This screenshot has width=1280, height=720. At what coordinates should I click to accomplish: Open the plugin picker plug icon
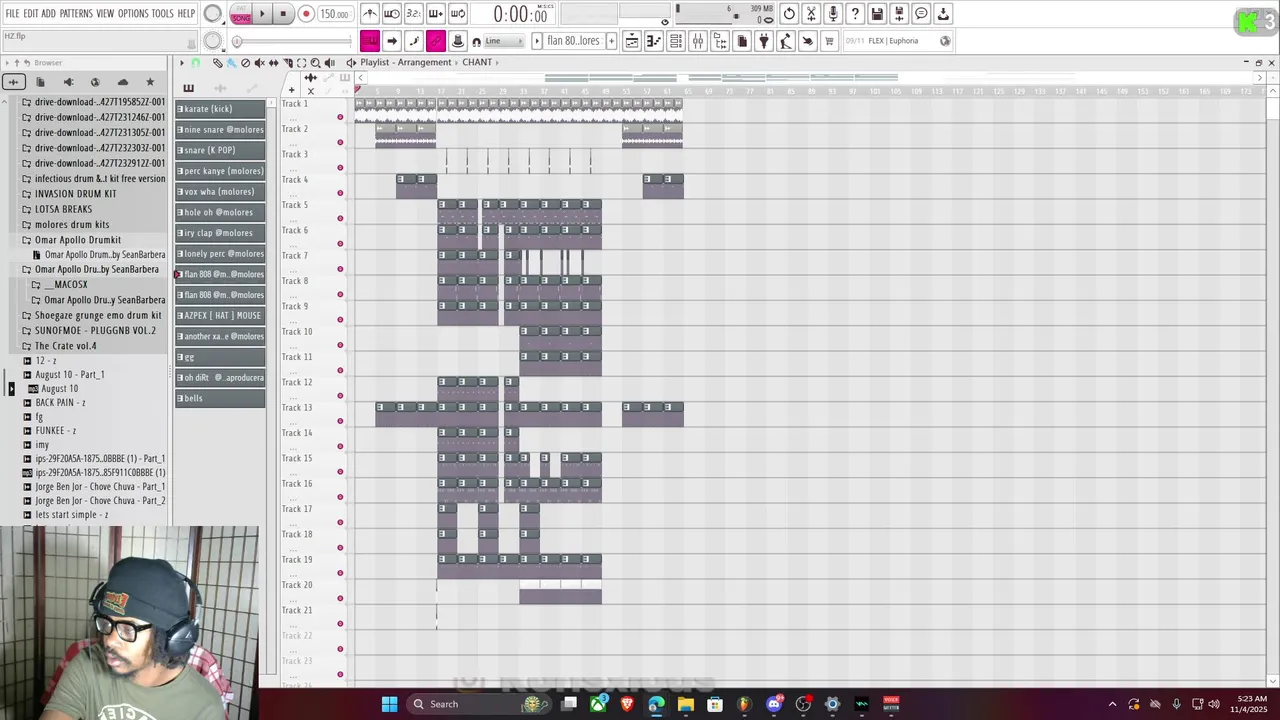pos(764,41)
